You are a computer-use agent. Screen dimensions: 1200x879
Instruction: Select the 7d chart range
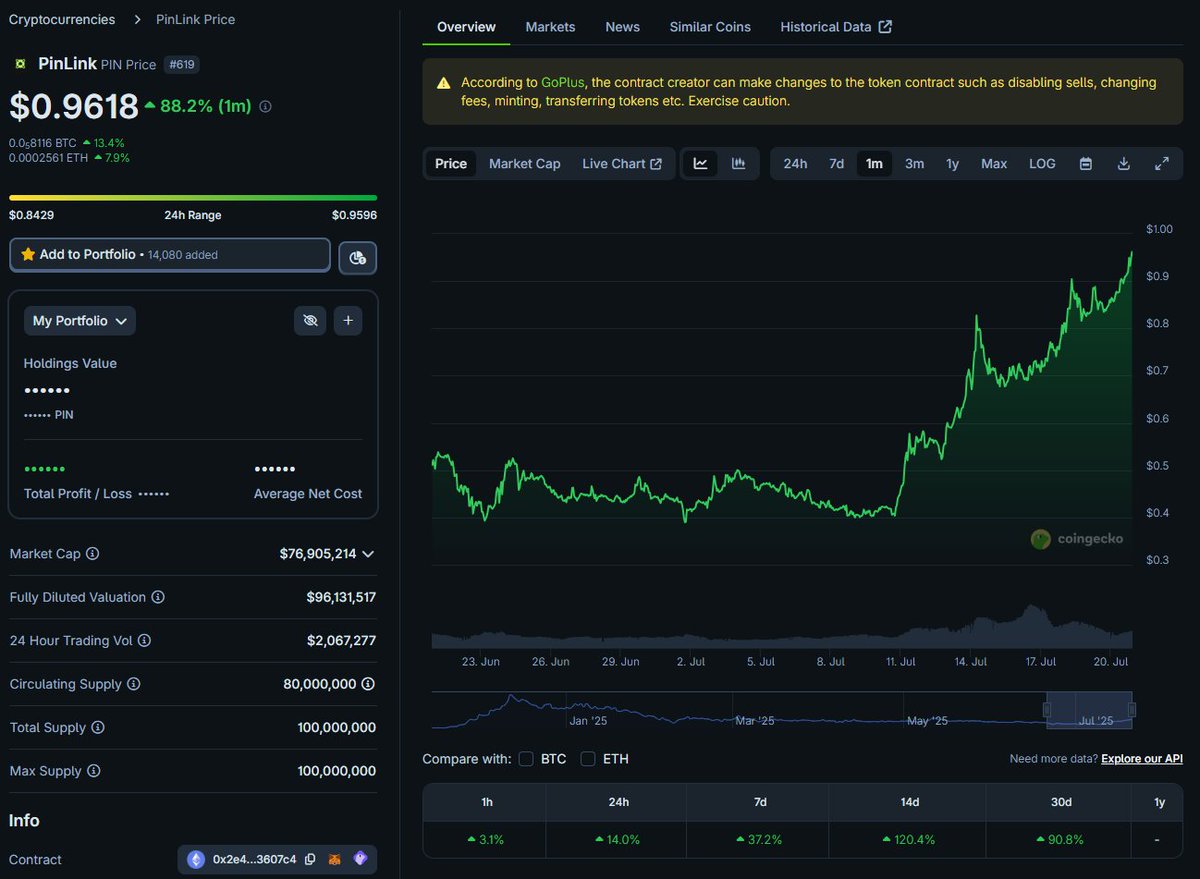pyautogui.click(x=836, y=164)
